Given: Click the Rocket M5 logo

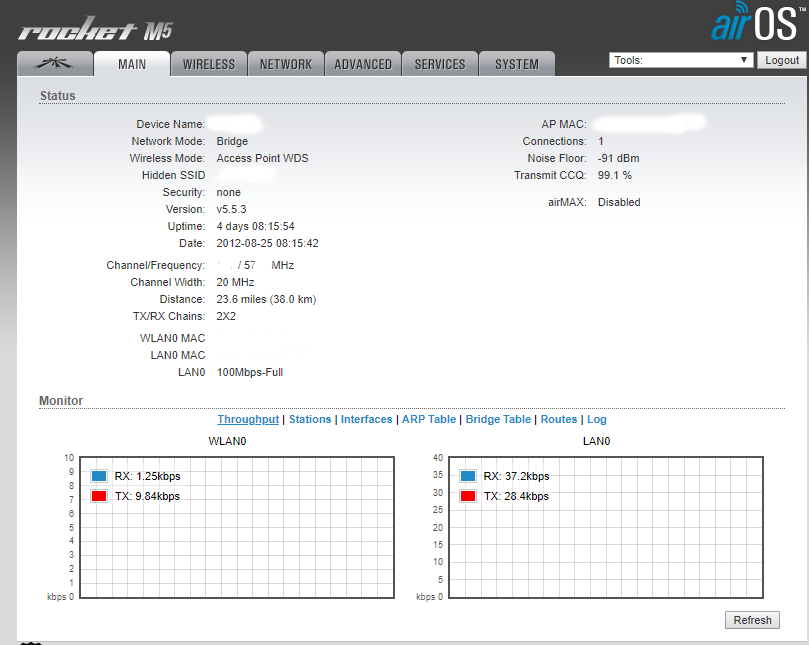Looking at the screenshot, I should [x=95, y=29].
